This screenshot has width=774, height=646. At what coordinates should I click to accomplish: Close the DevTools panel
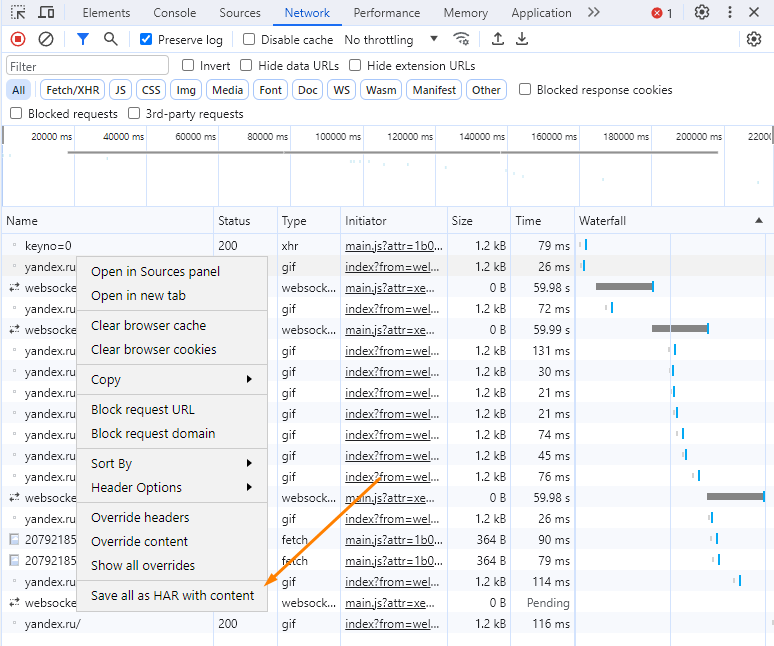(754, 12)
